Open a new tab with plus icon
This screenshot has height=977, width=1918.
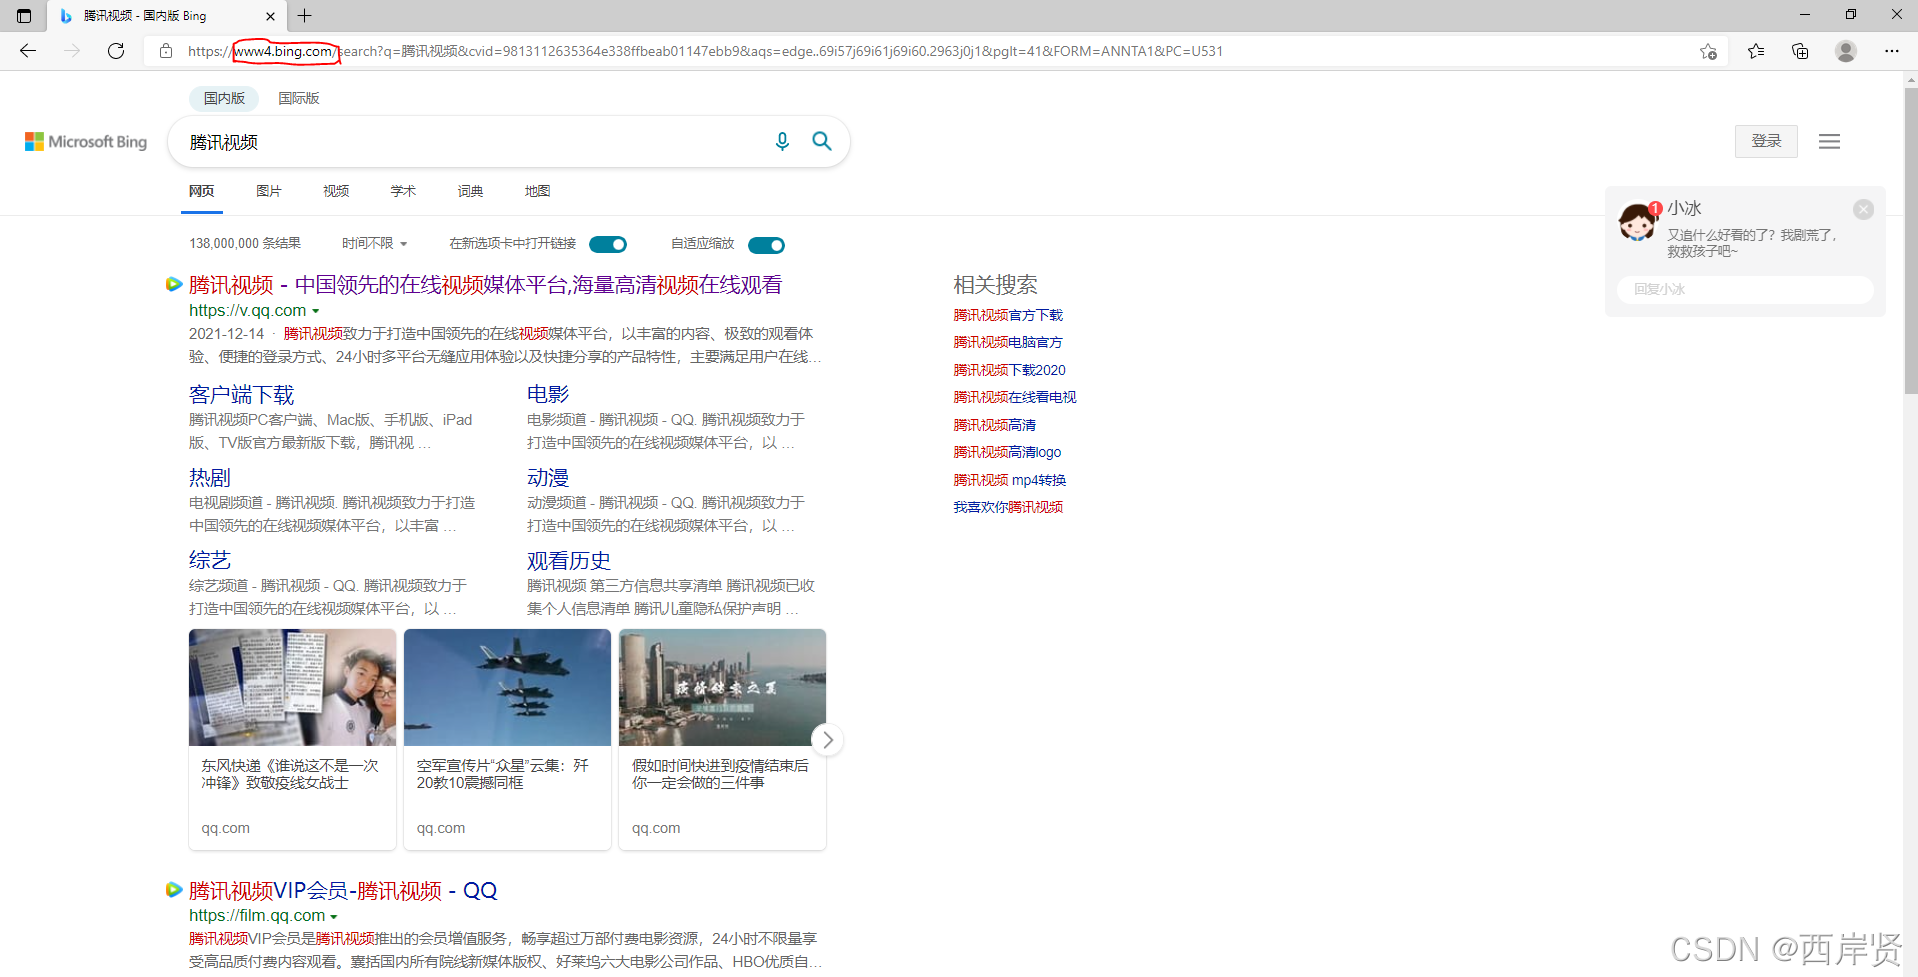pyautogui.click(x=305, y=16)
